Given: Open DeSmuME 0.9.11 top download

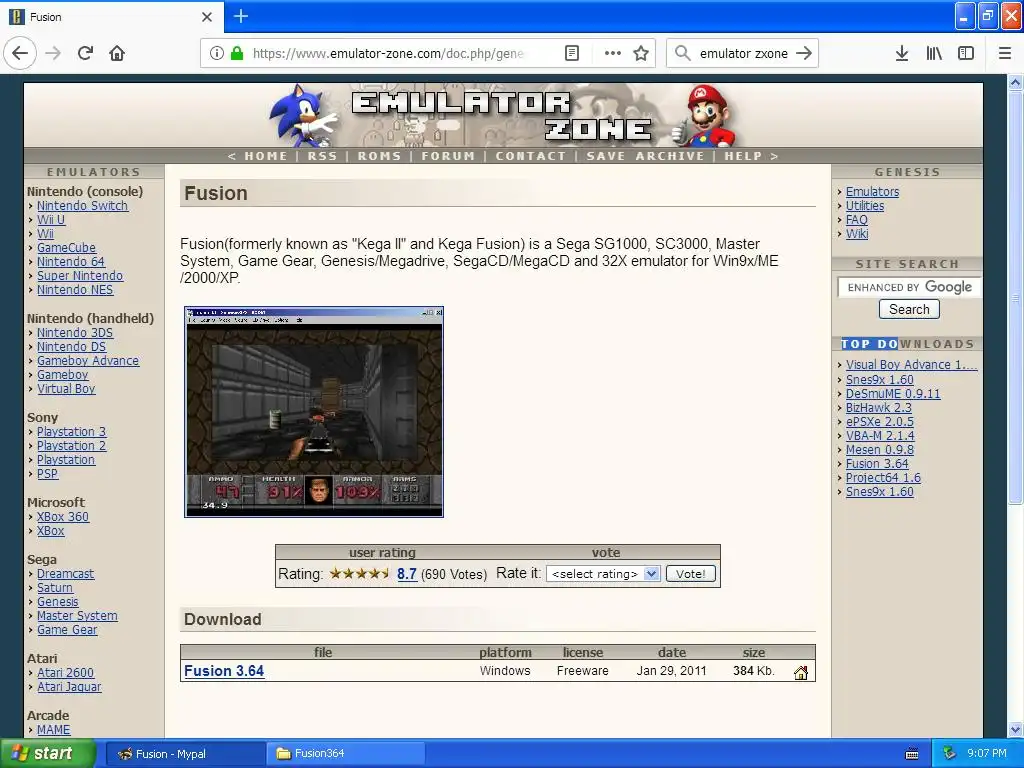Looking at the screenshot, I should click(x=893, y=394).
